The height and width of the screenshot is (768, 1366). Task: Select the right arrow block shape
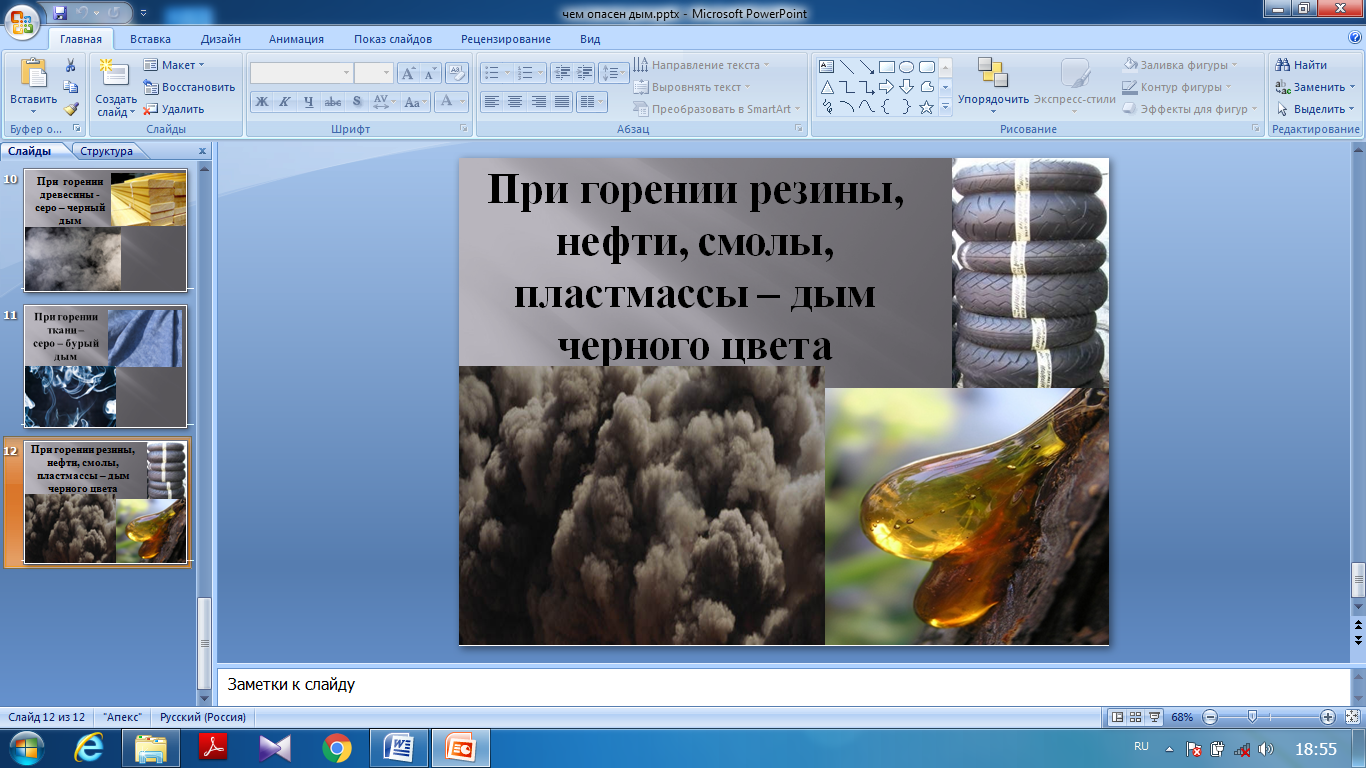[886, 87]
